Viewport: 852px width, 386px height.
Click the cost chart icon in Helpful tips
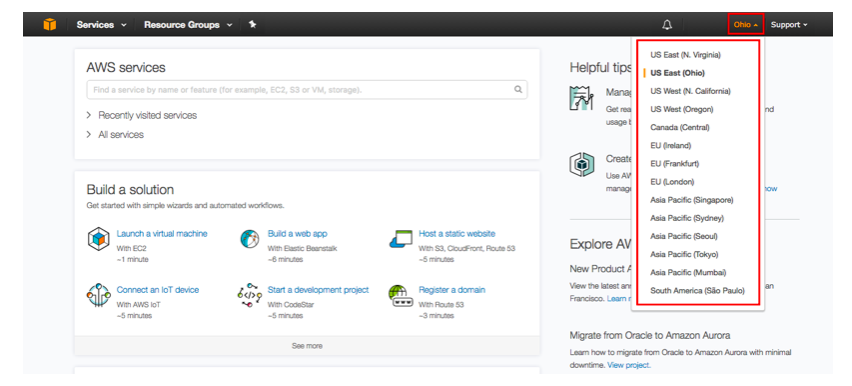tap(581, 98)
